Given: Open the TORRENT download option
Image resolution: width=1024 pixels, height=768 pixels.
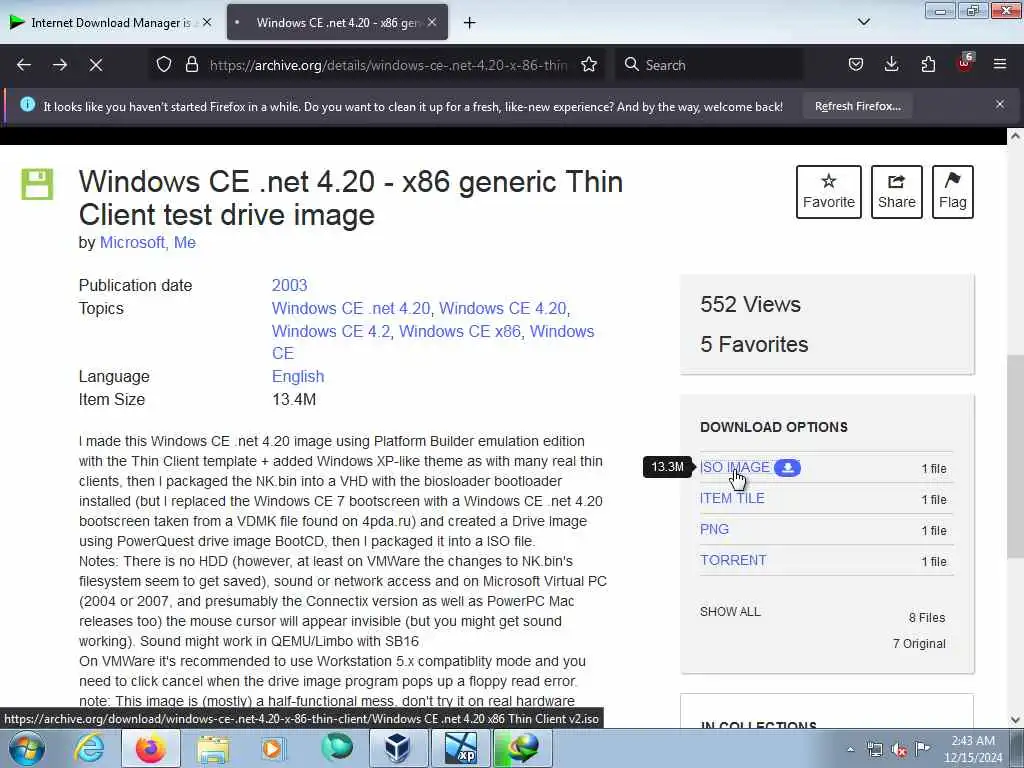Looking at the screenshot, I should [x=733, y=560].
